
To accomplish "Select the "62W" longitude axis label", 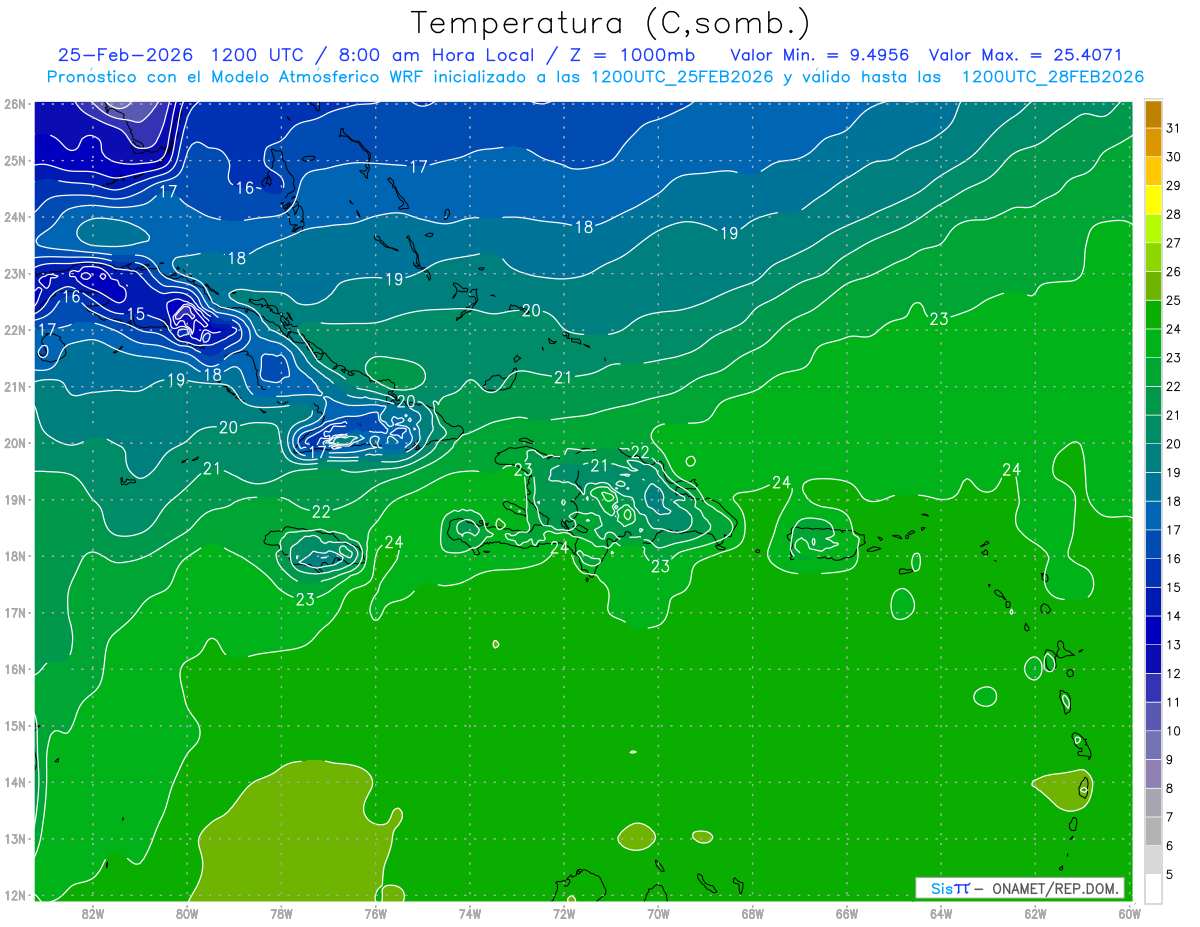I will click(1034, 912).
